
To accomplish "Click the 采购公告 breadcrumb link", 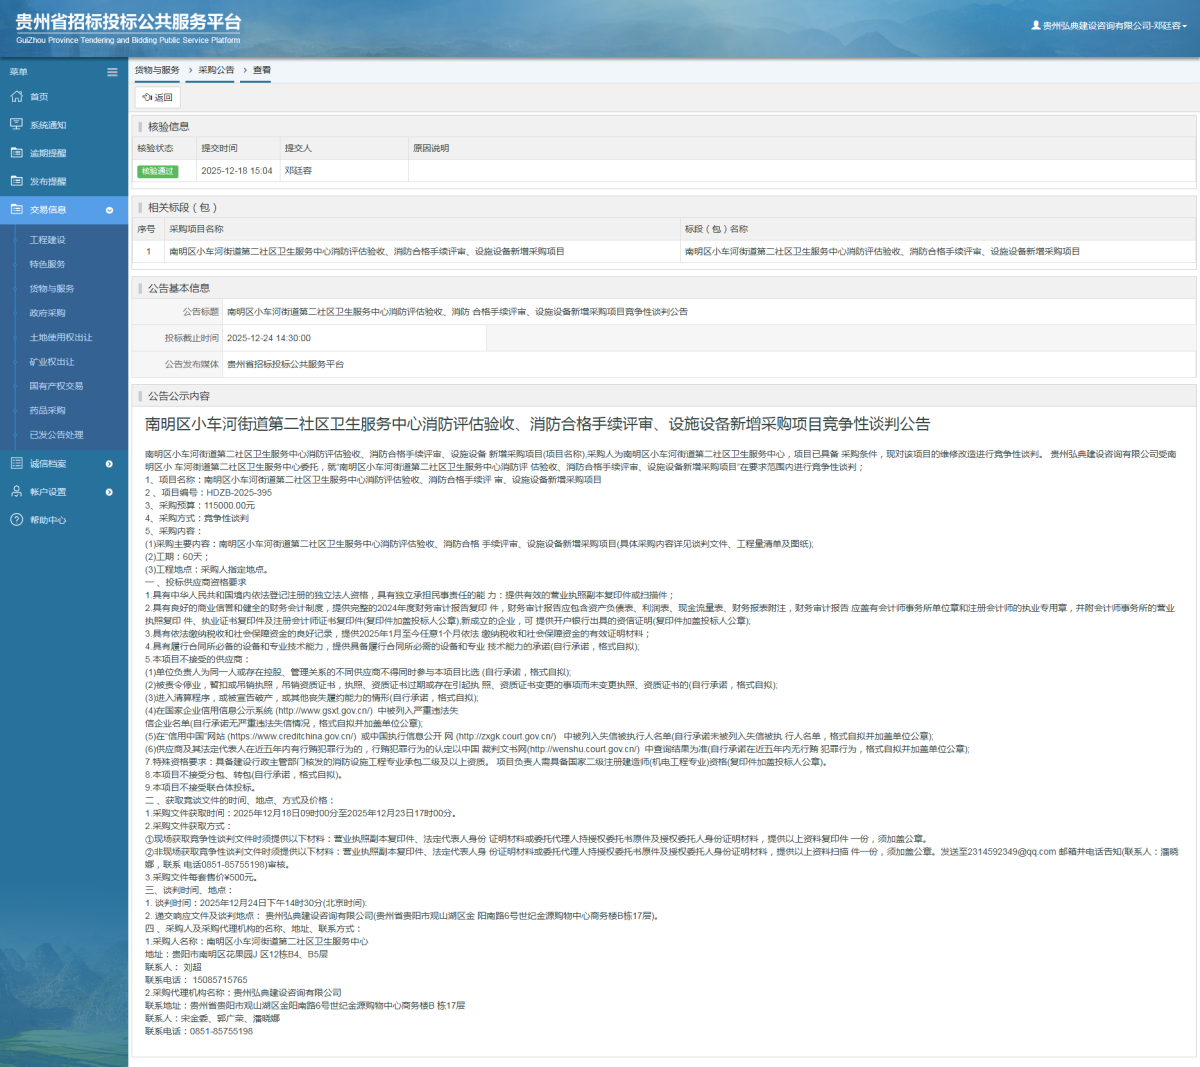I will [x=216, y=70].
